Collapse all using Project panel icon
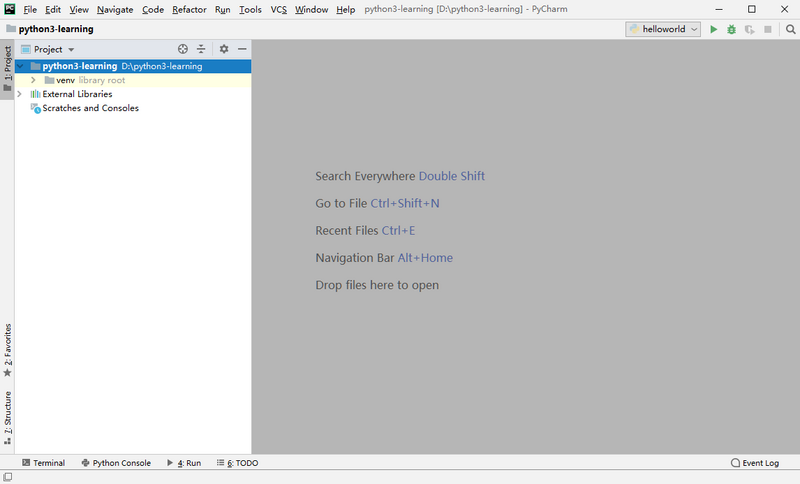The image size is (800, 484). coord(201,49)
